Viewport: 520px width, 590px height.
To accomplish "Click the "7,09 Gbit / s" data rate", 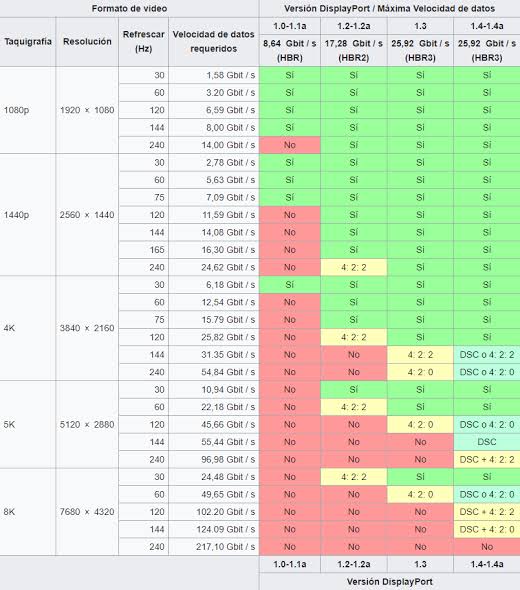I will click(x=231, y=197).
